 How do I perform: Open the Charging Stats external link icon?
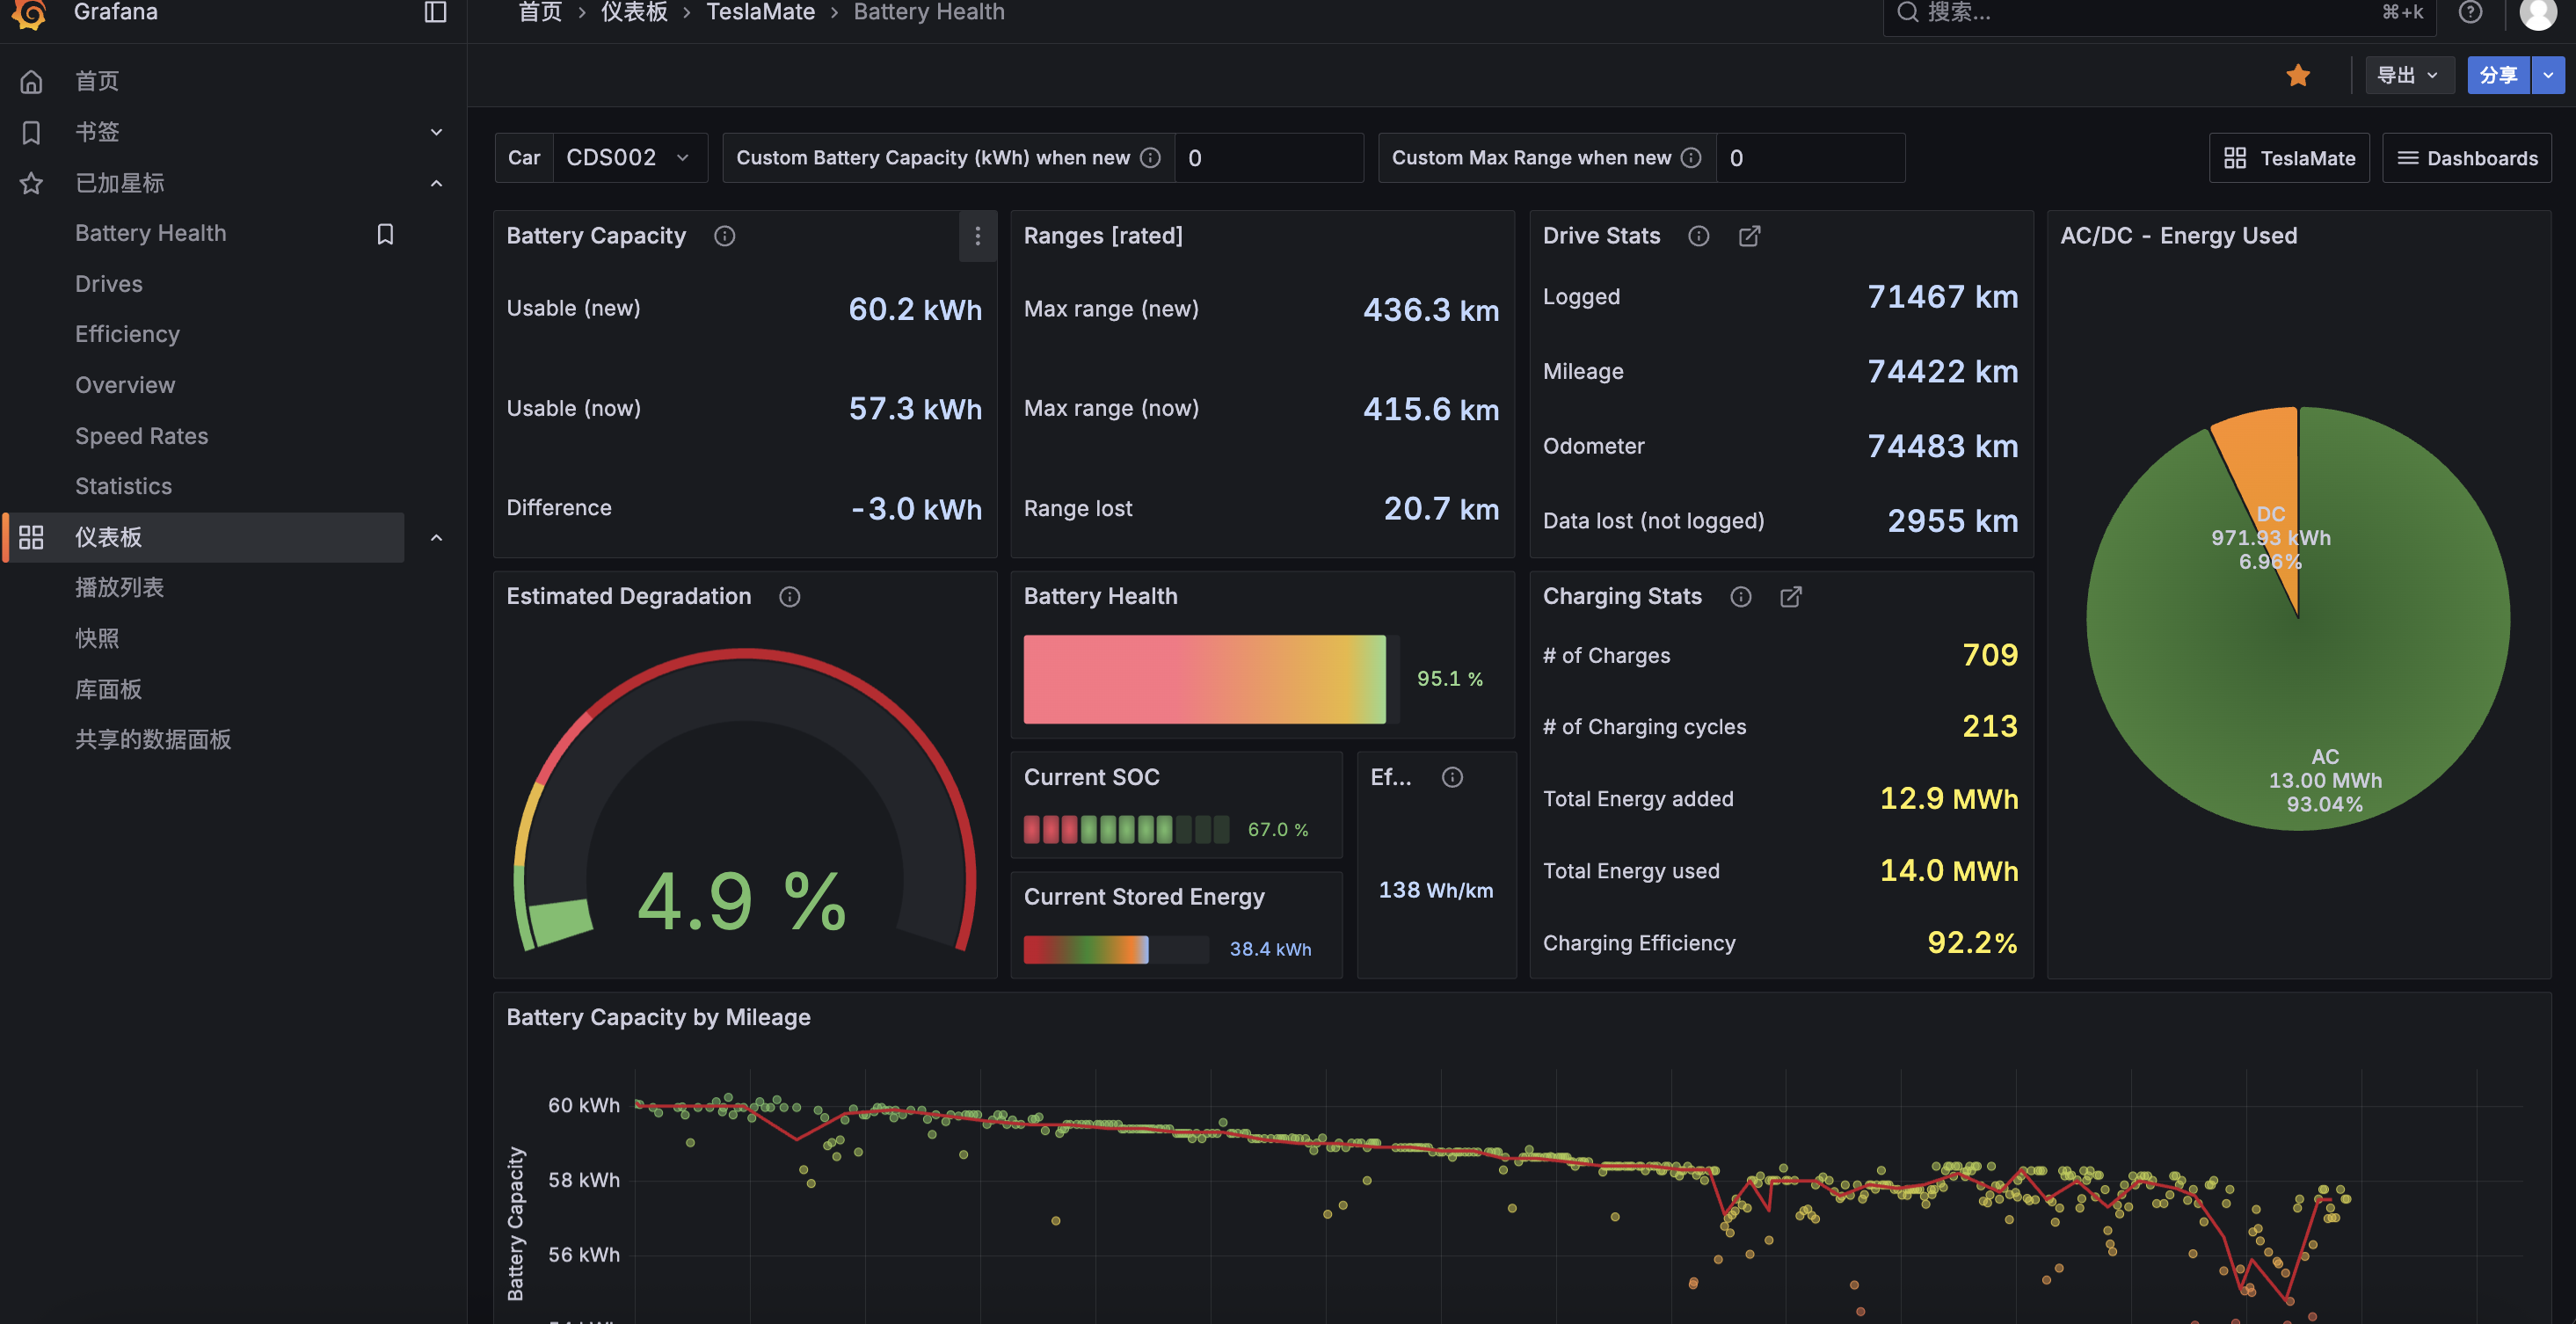(x=1791, y=597)
